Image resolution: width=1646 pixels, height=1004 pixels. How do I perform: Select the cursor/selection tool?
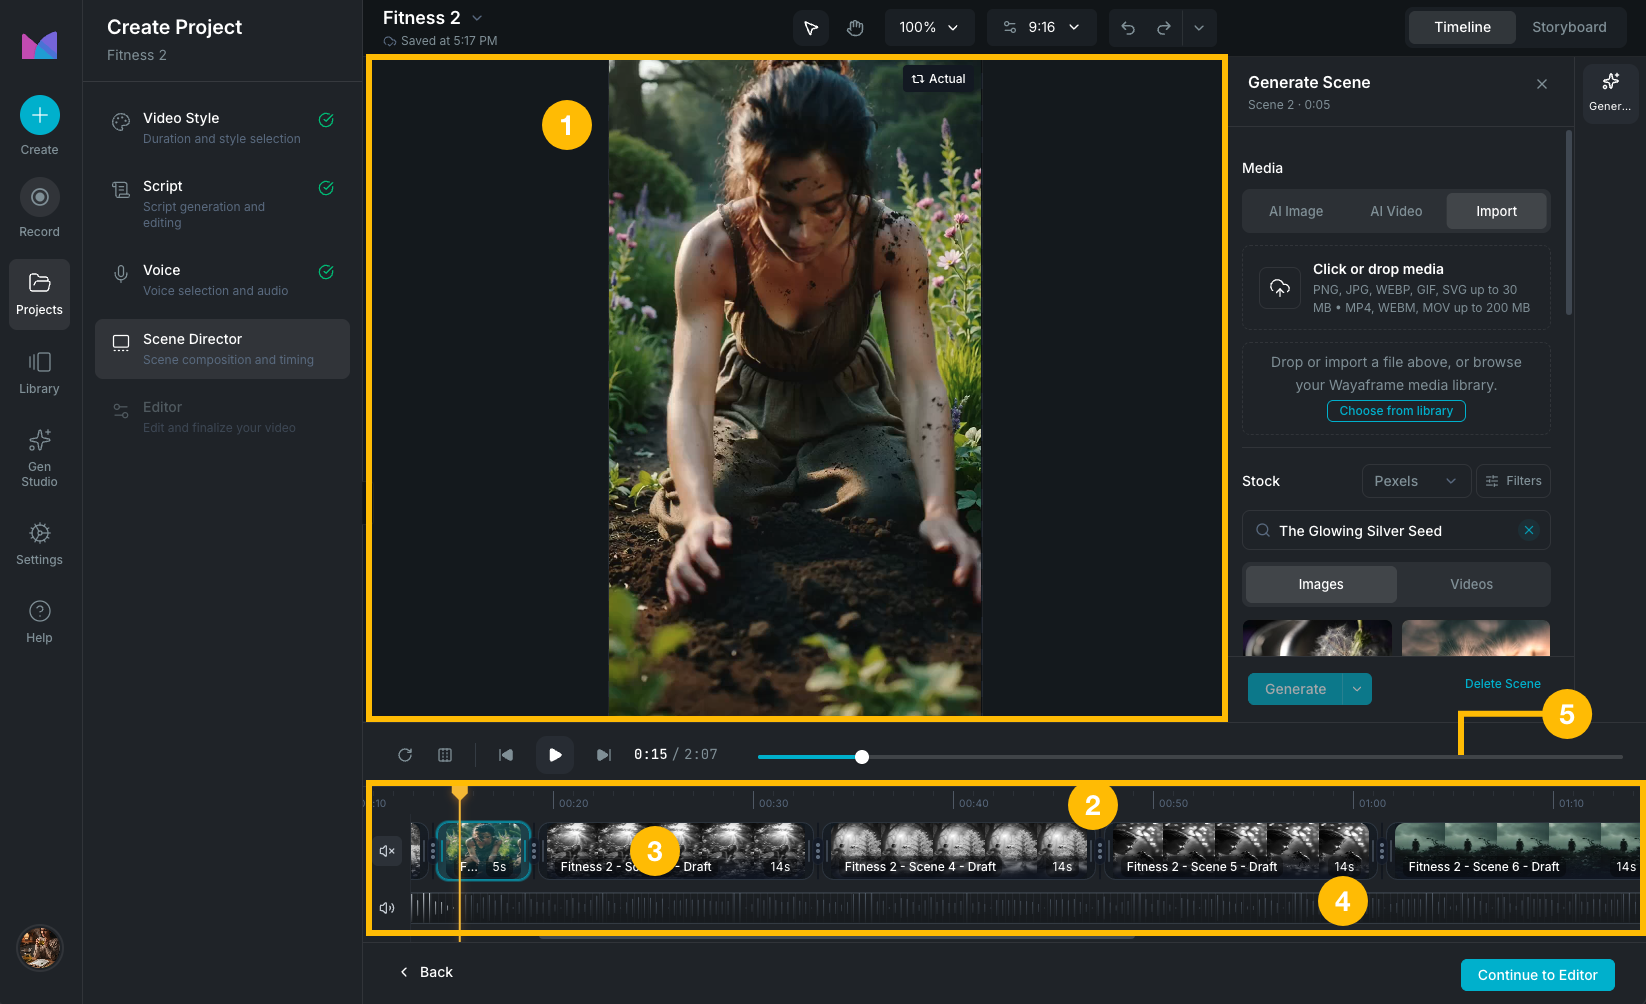coord(810,27)
